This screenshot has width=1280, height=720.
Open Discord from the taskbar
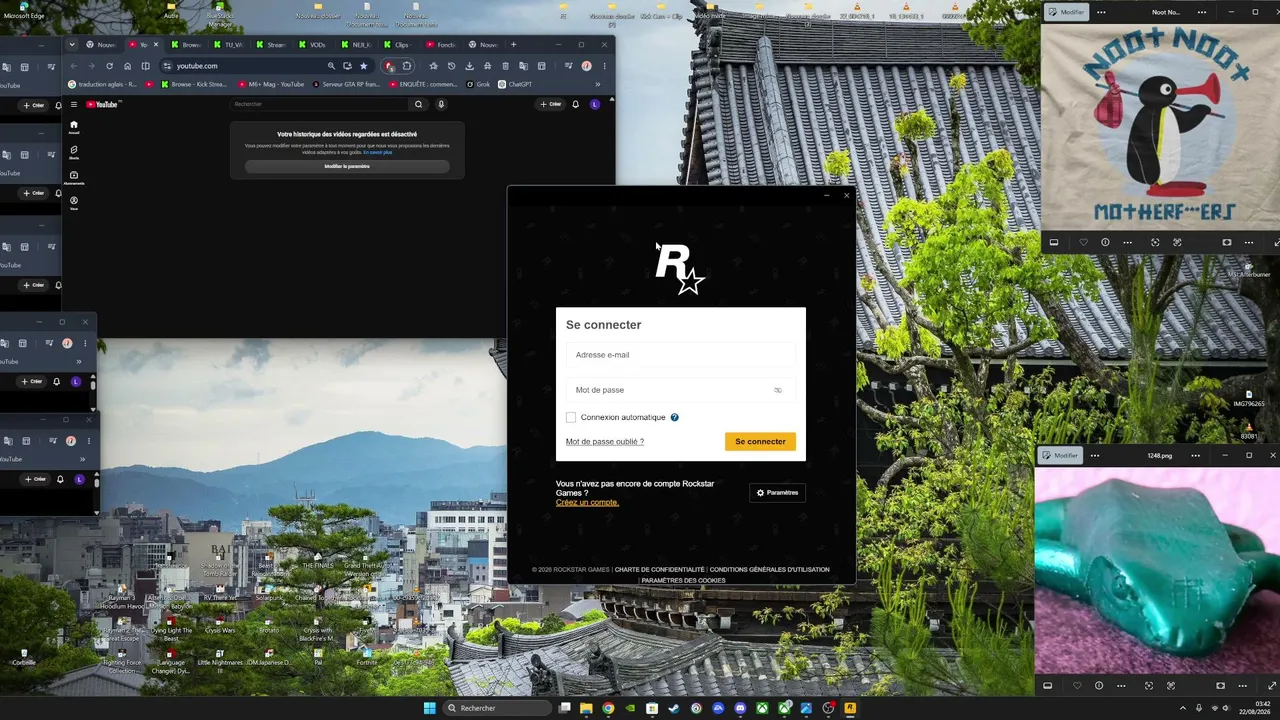740,708
